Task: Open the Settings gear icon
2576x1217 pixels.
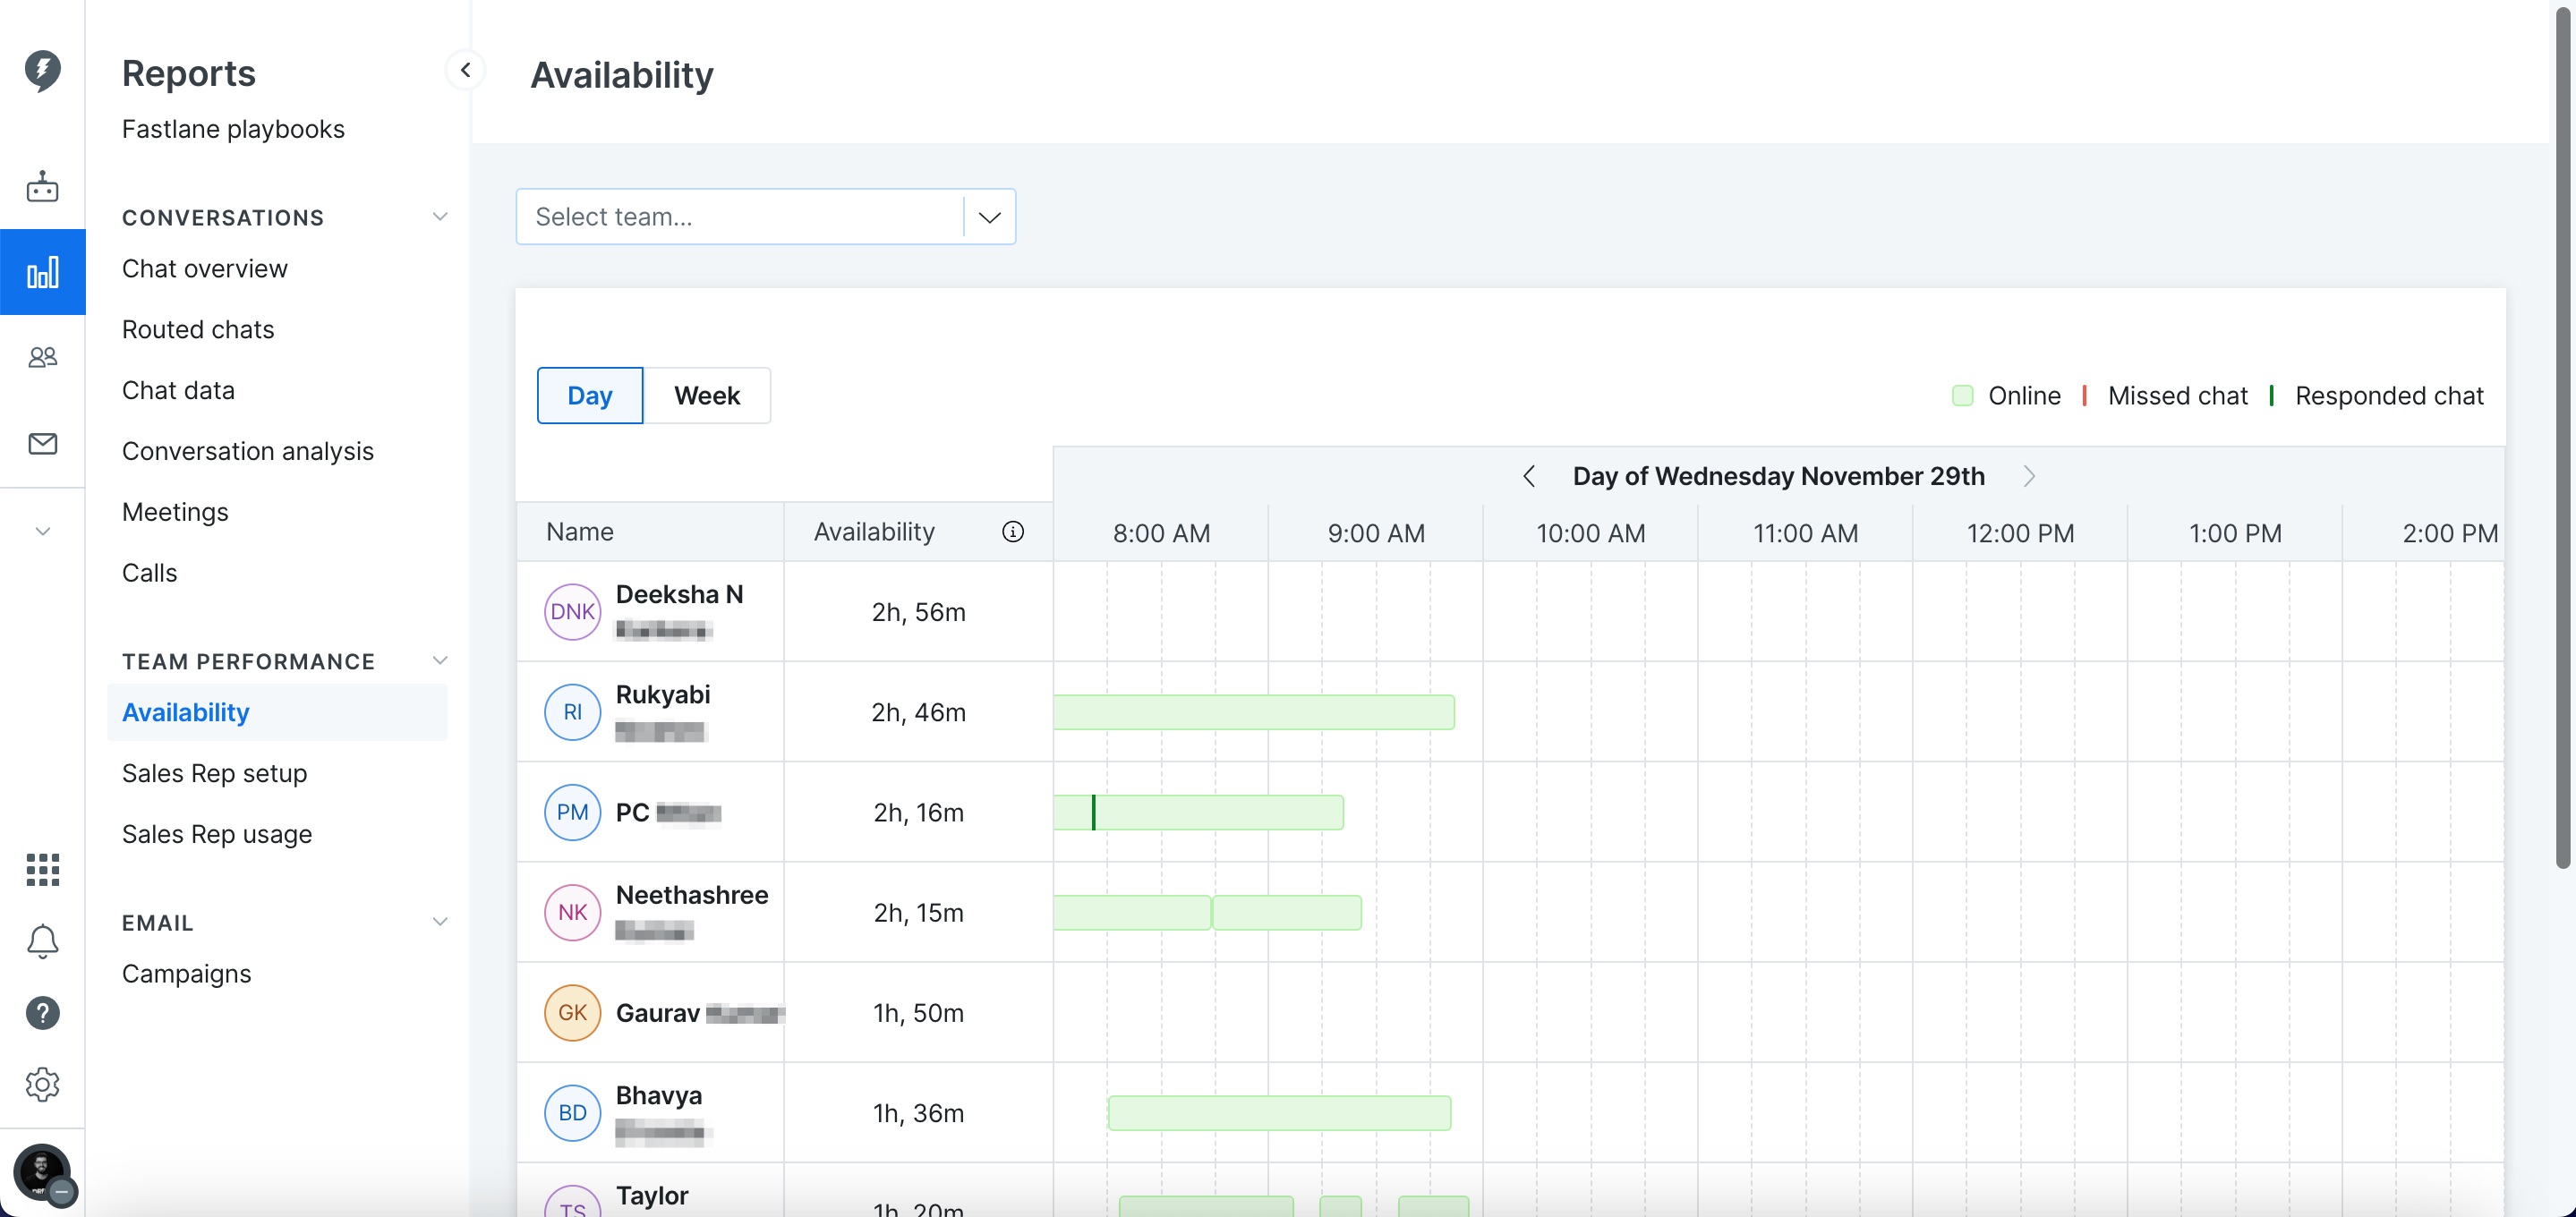Action: tap(42, 1084)
